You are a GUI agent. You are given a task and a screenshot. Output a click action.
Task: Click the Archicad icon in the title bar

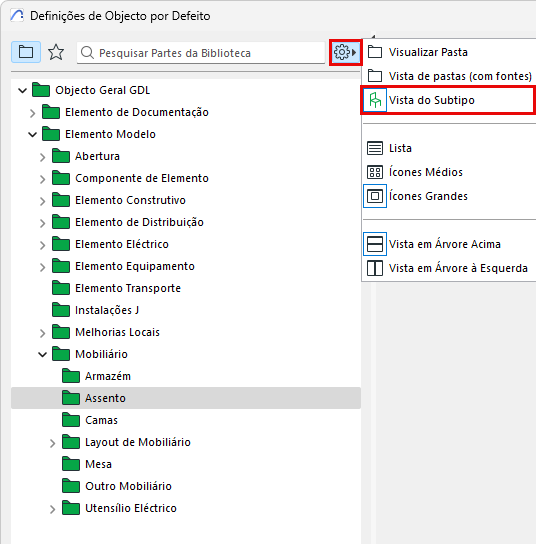17,16
